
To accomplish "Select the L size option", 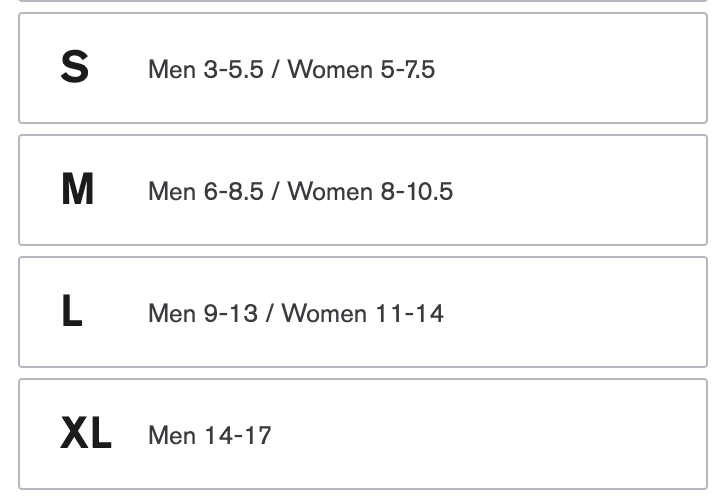I will (362, 312).
